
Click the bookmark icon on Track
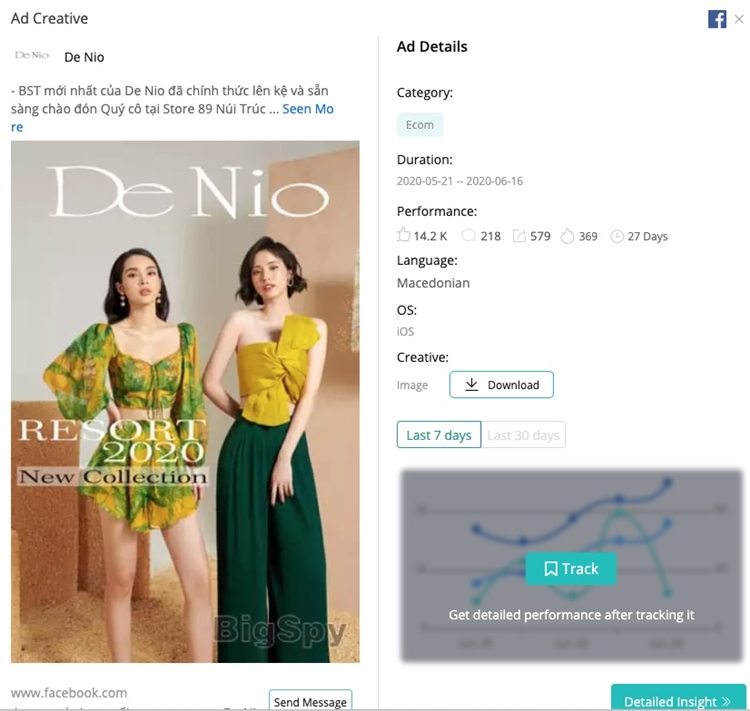coord(550,568)
